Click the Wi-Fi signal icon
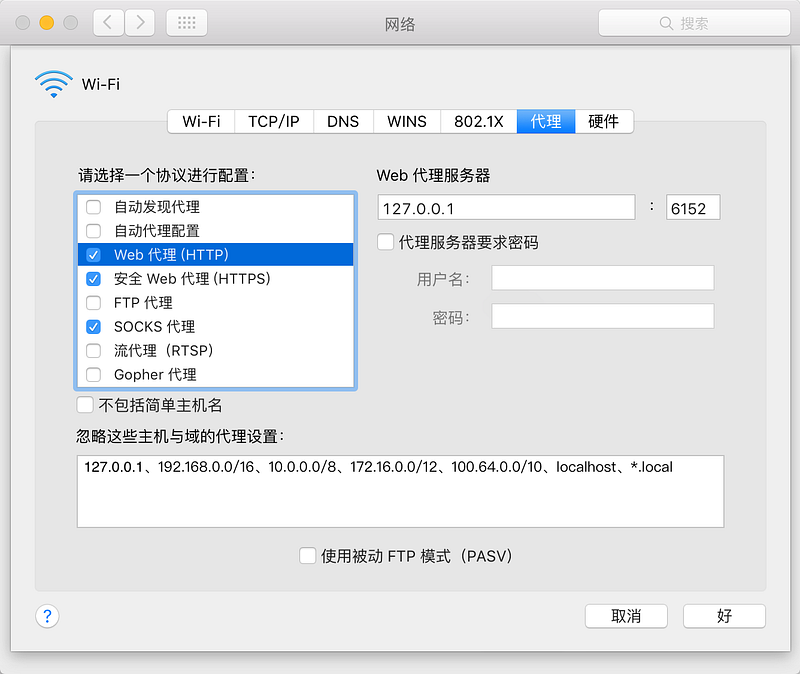Image resolution: width=800 pixels, height=674 pixels. click(x=54, y=84)
